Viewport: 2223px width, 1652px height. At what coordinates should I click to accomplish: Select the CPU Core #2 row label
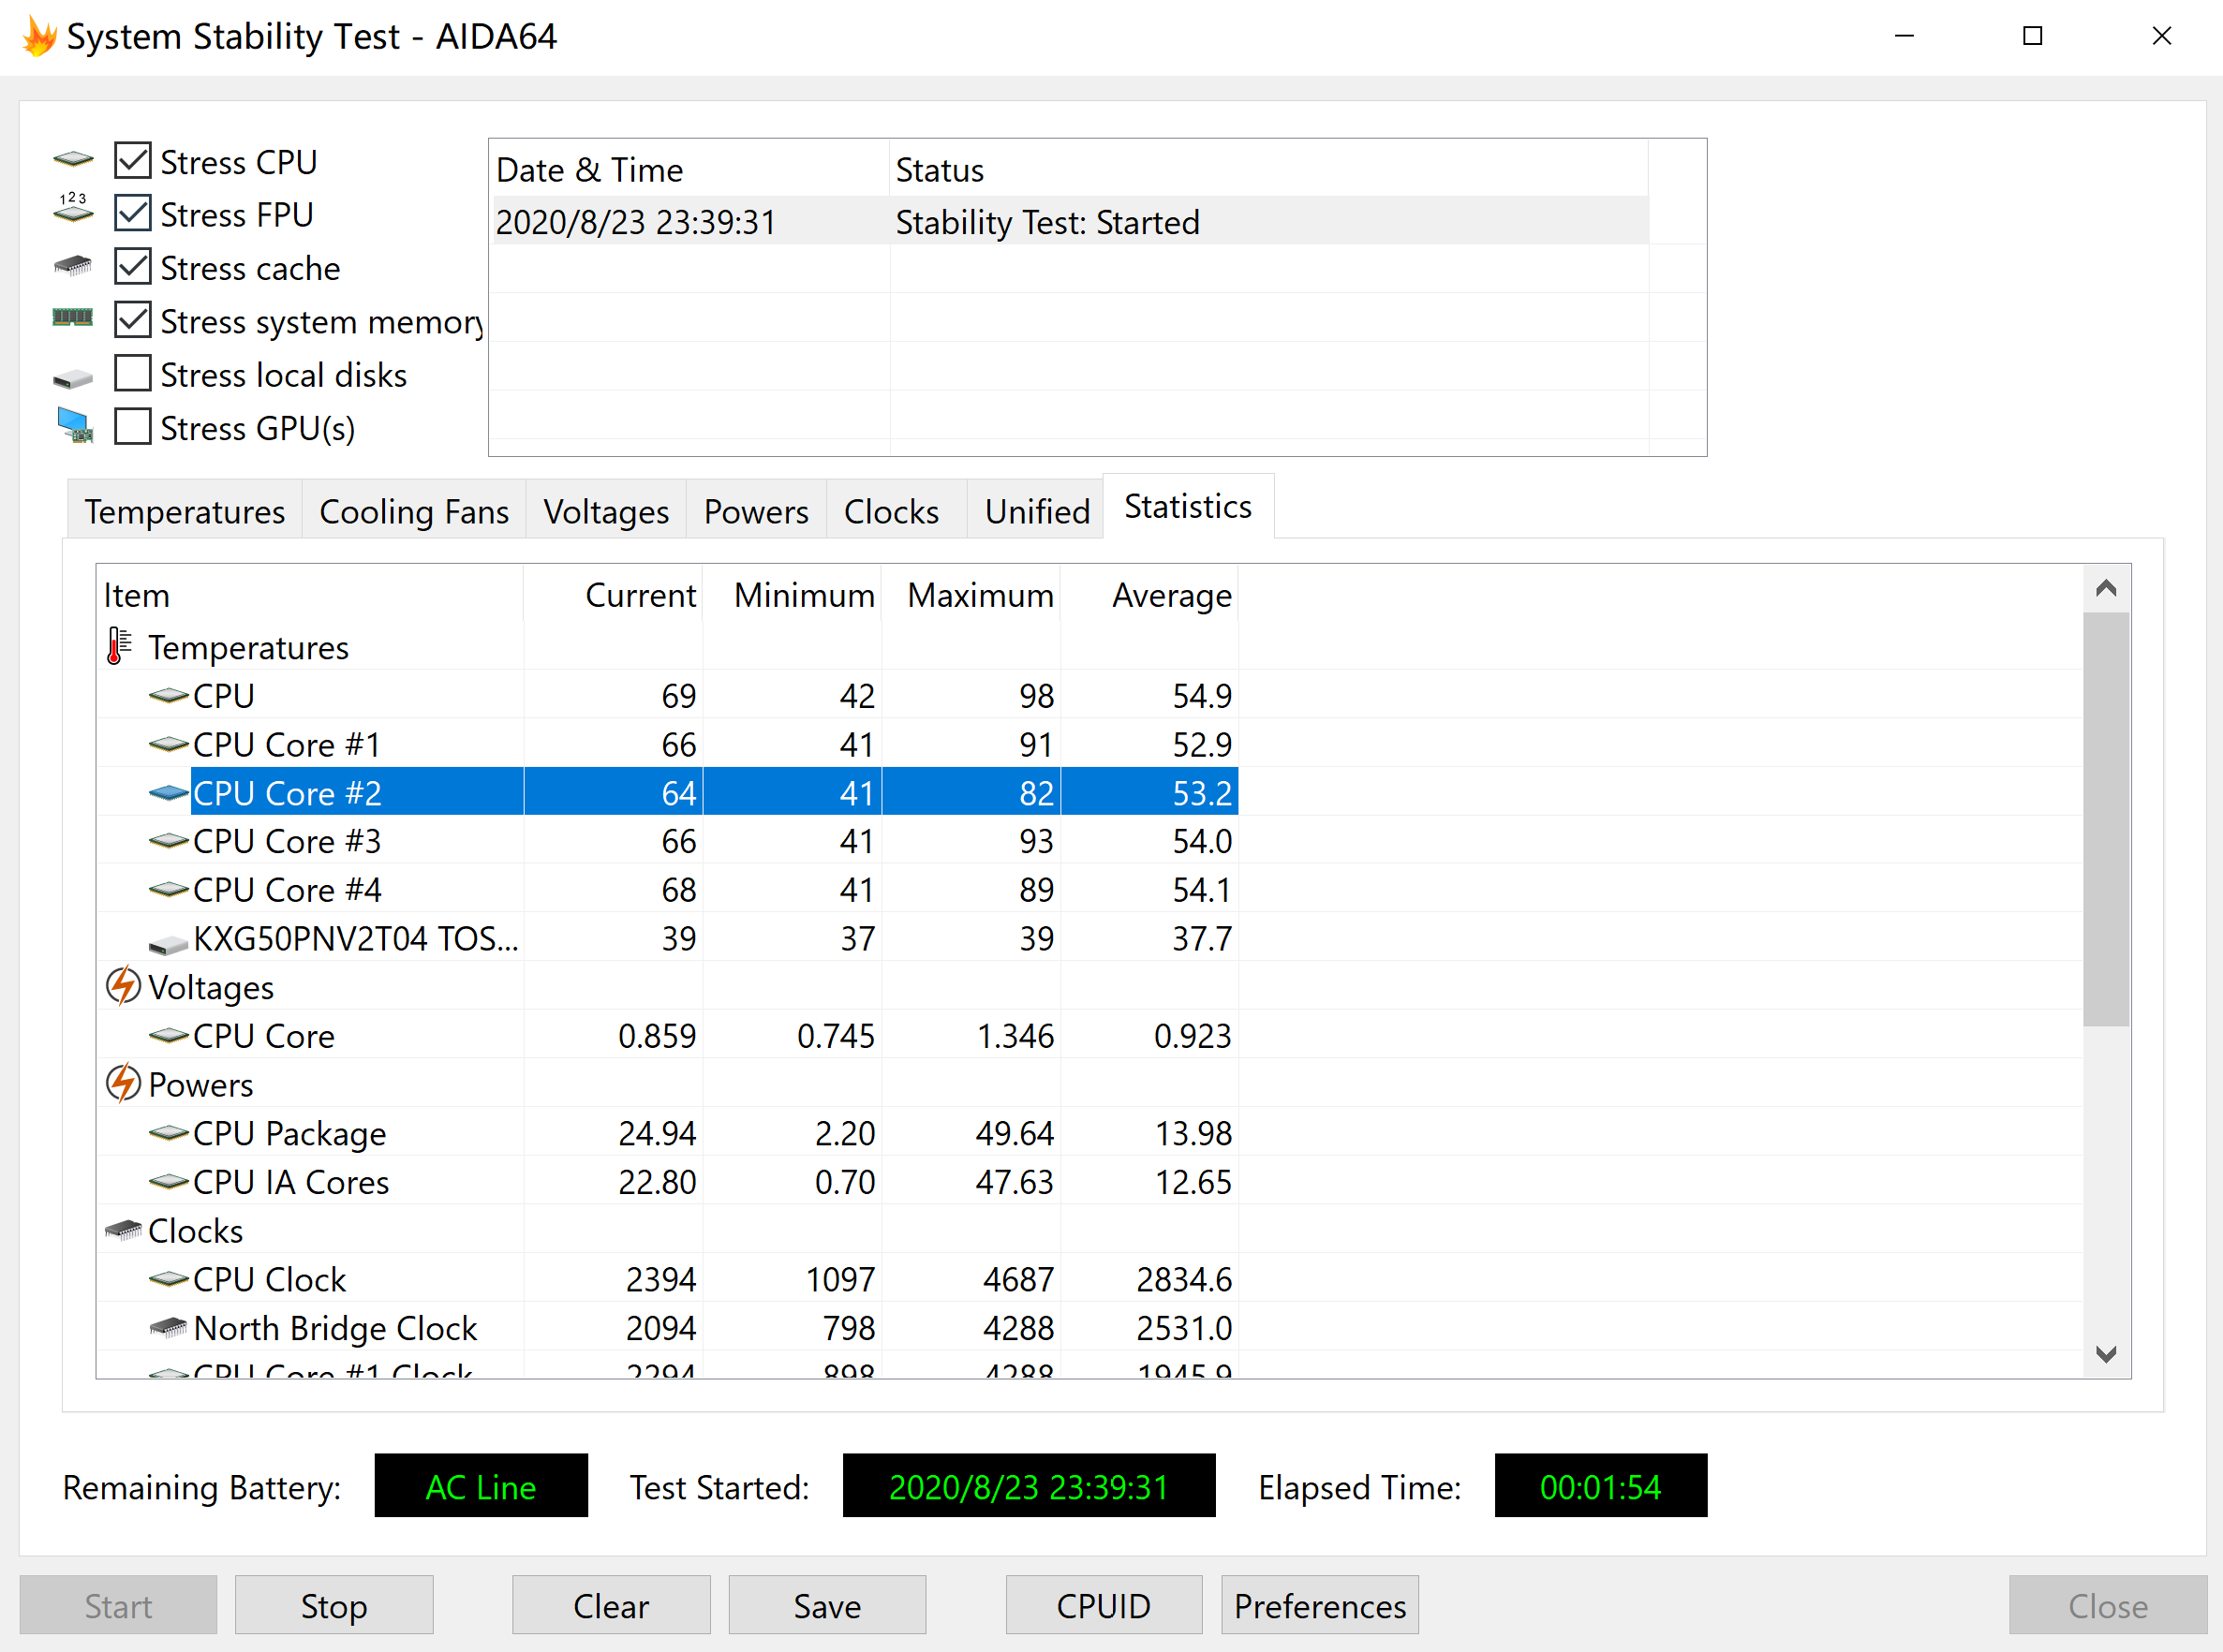(287, 793)
